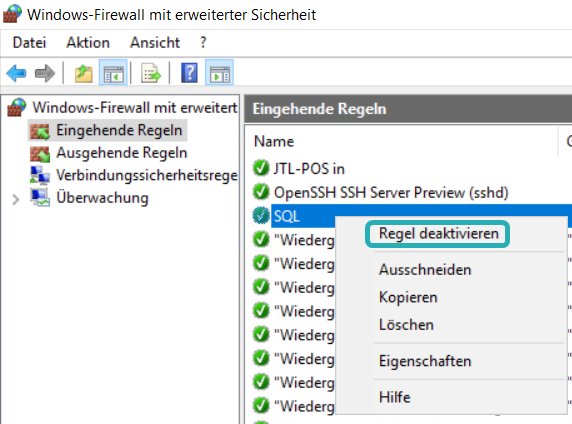The height and width of the screenshot is (424, 572).
Task: Open the Ansicht menu
Action: click(x=155, y=43)
